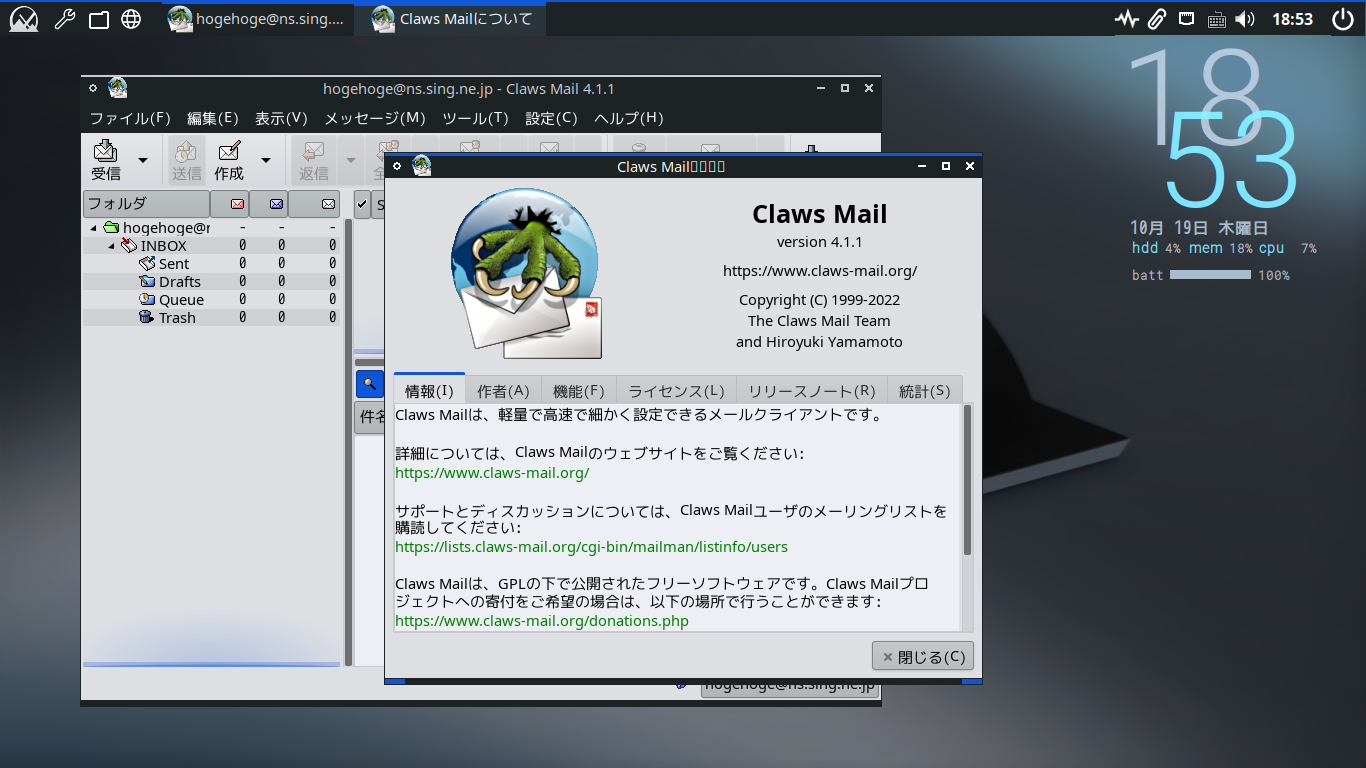The height and width of the screenshot is (768, 1366).
Task: Open the wrench settings icon in panel
Action: [x=64, y=19]
